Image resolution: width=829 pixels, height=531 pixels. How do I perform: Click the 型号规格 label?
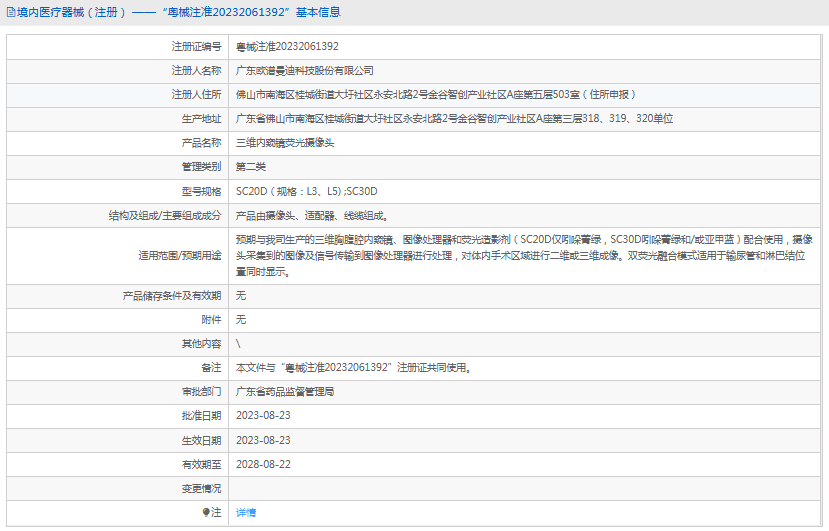[x=201, y=191]
